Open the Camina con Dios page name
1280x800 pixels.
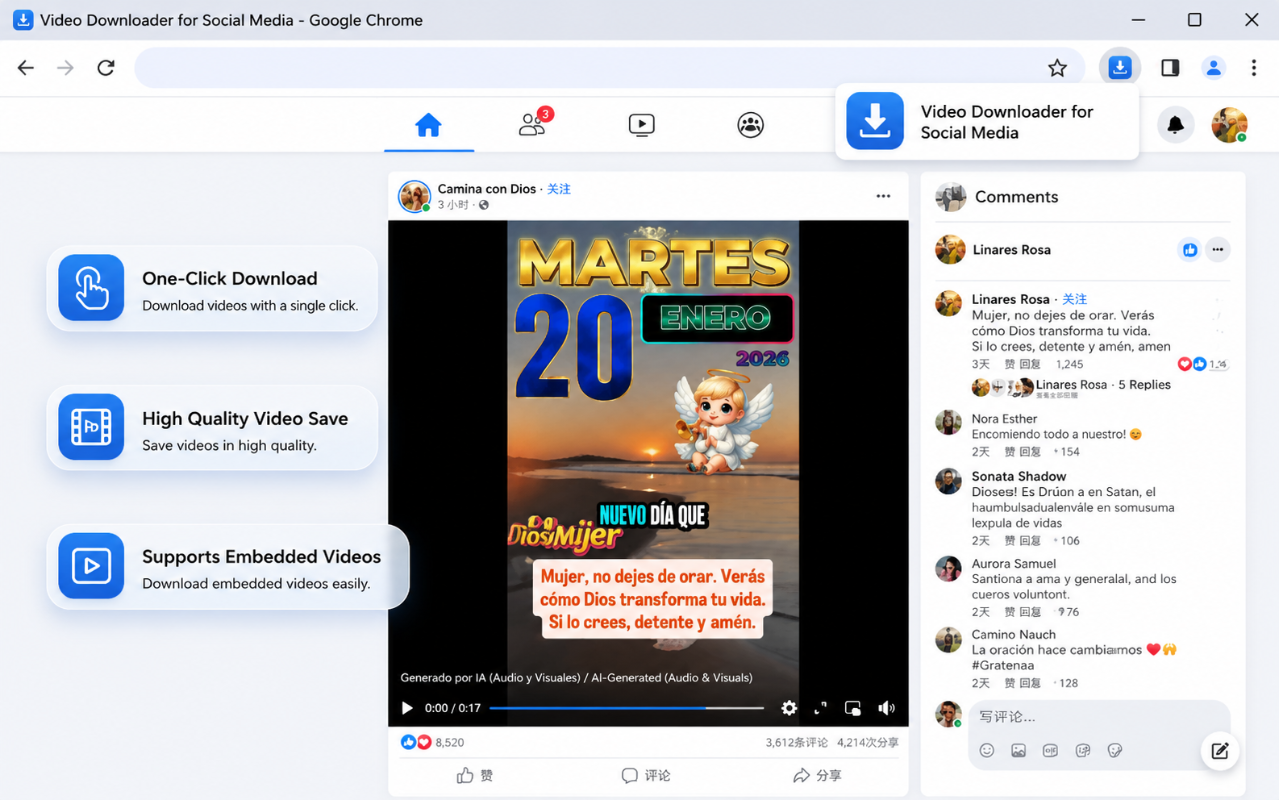click(487, 189)
